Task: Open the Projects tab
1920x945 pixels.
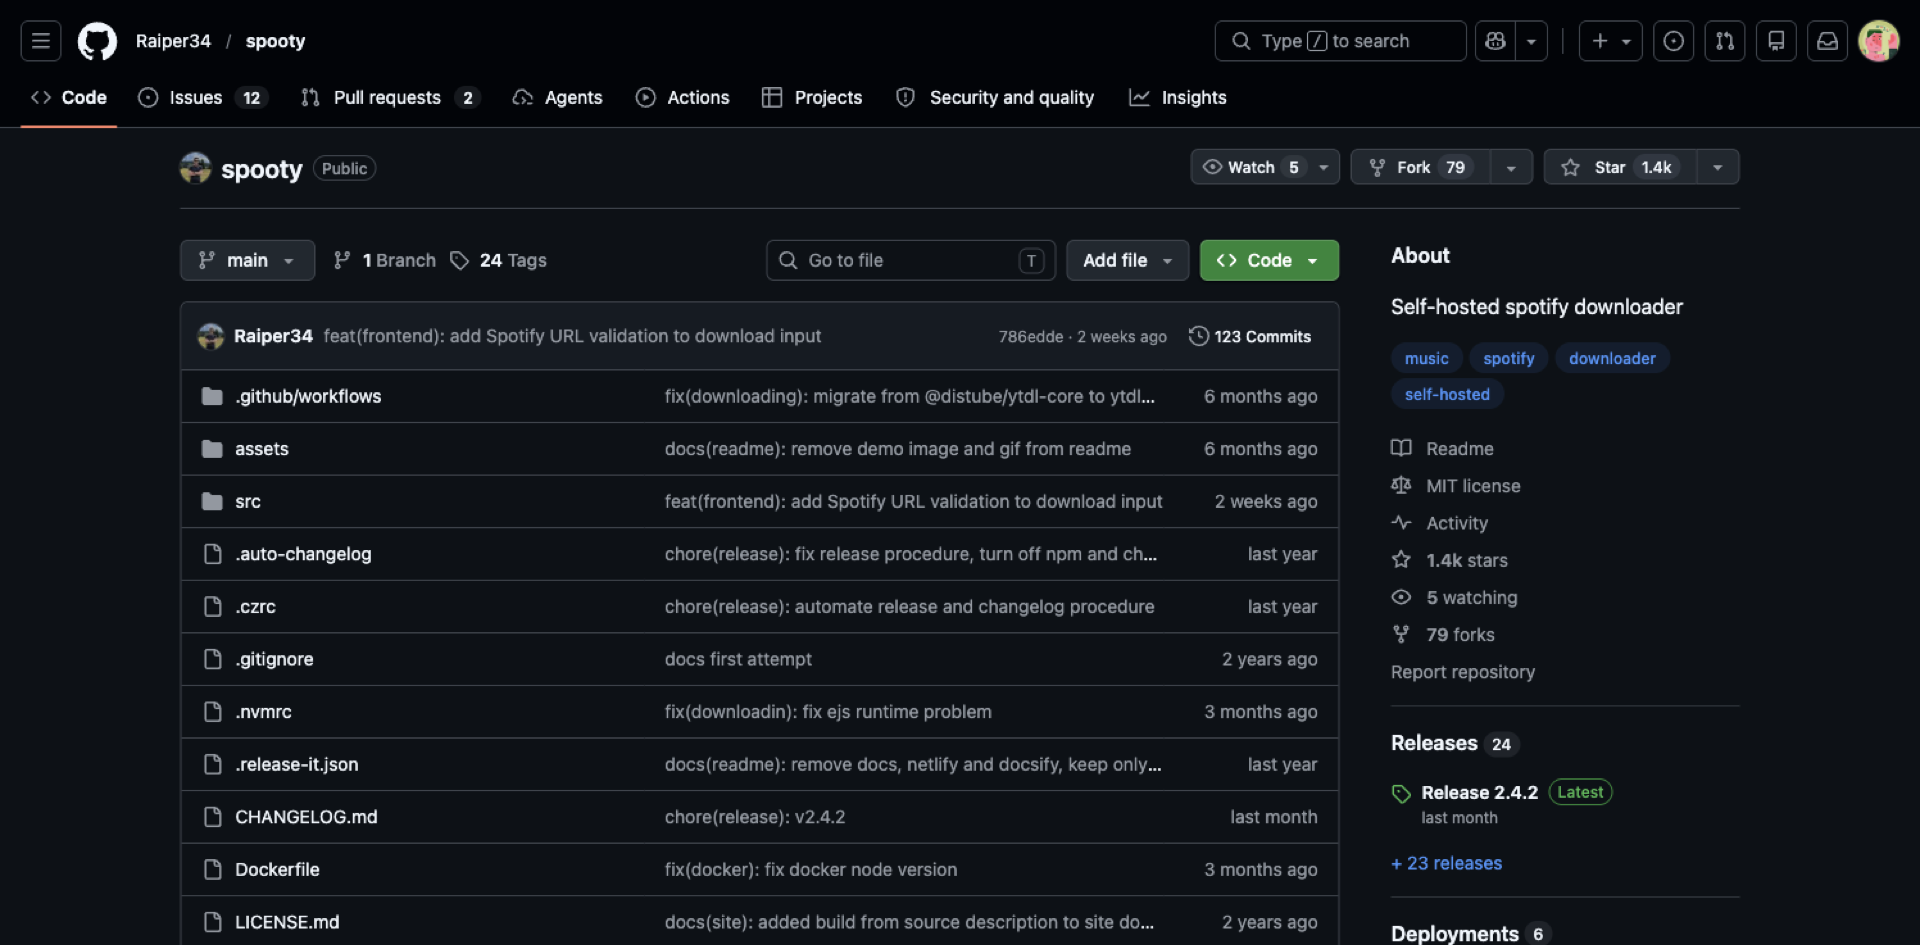Action: (x=812, y=97)
